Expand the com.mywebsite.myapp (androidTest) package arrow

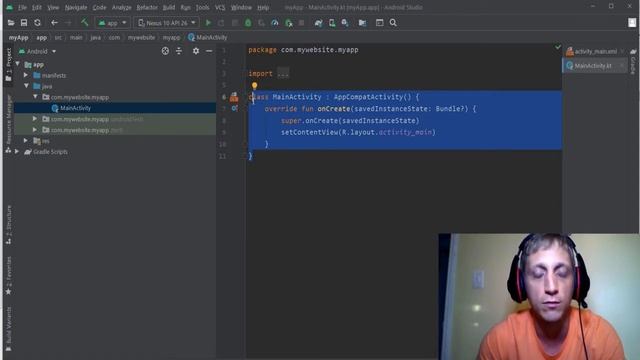click(x=35, y=119)
